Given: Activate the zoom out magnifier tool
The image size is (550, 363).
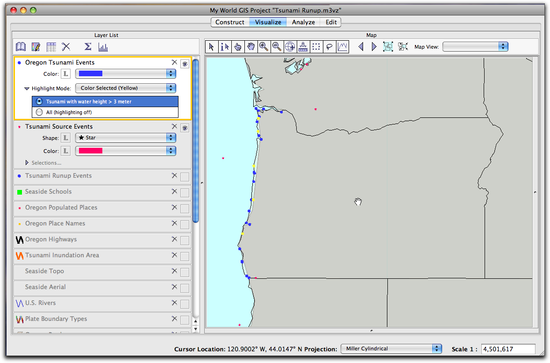Looking at the screenshot, I should pos(276,47).
